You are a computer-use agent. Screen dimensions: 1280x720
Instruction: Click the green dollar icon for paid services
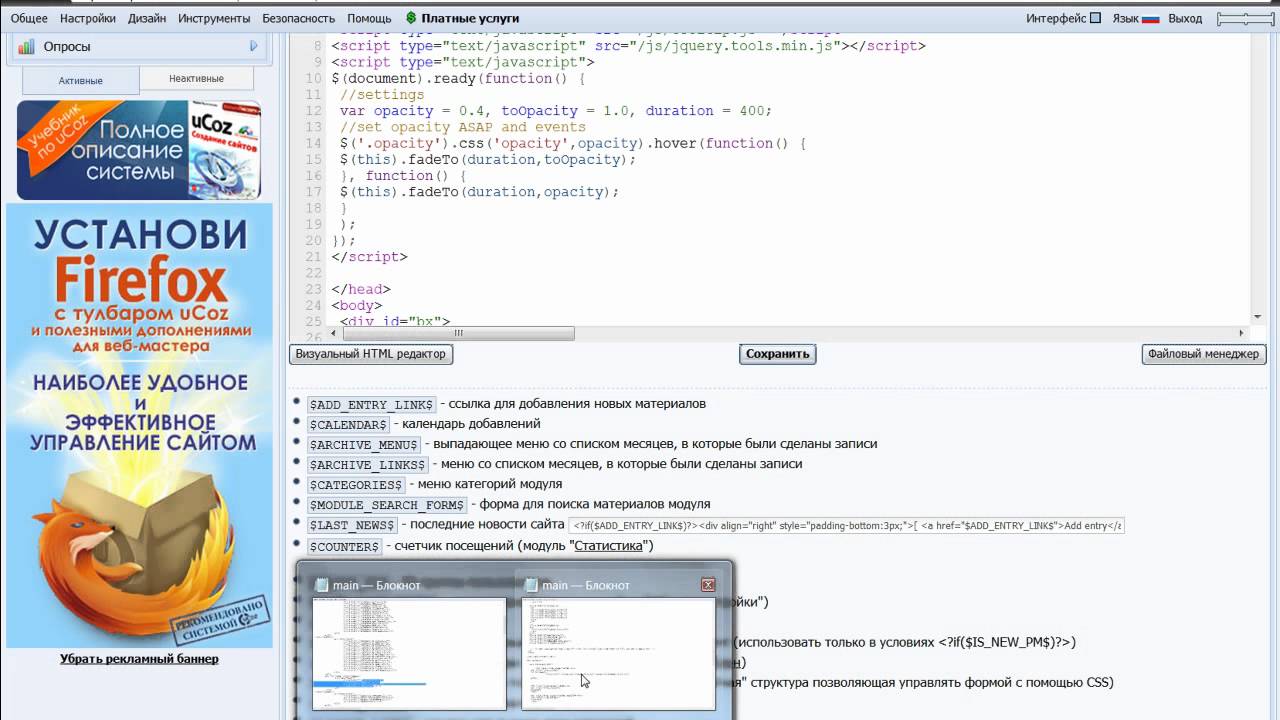pyautogui.click(x=411, y=18)
